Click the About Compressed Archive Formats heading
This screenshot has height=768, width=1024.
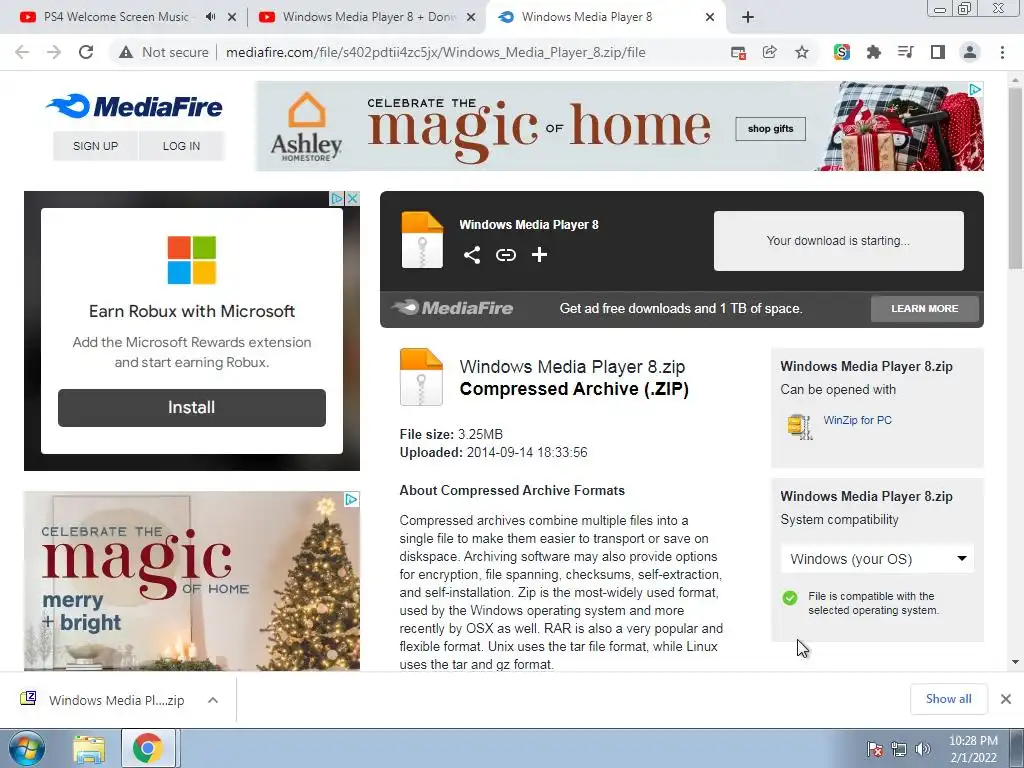[x=512, y=490]
